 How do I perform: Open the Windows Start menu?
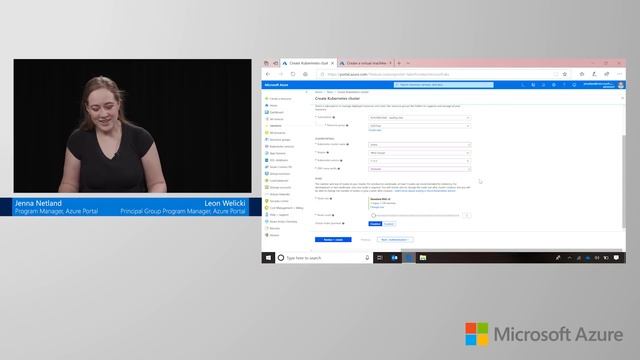coord(268,258)
